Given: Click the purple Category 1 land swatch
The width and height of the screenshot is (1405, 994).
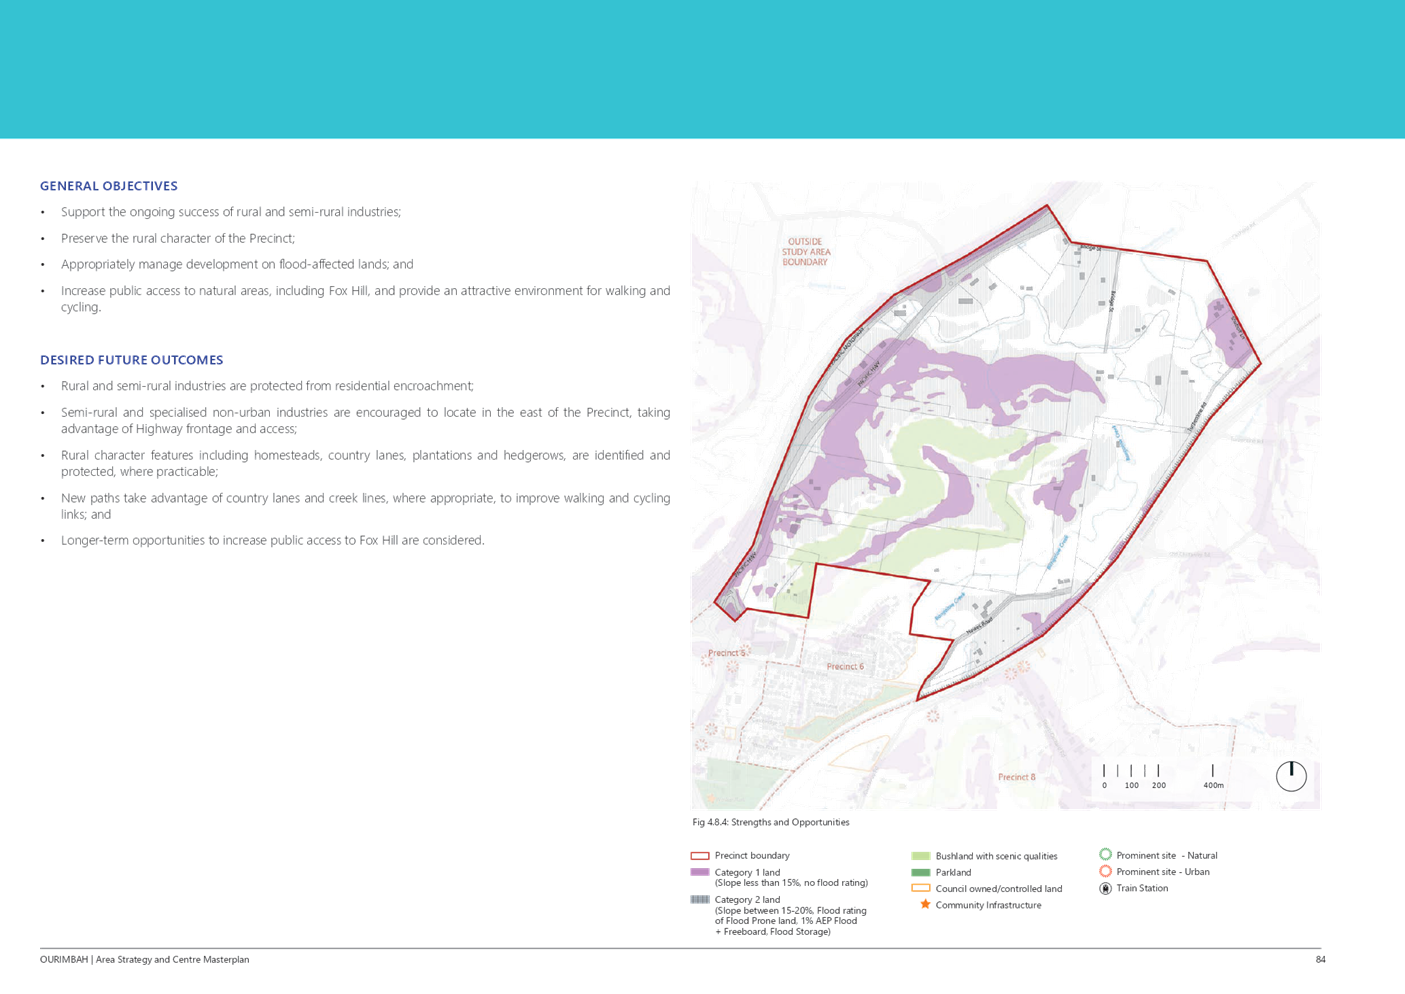Looking at the screenshot, I should [x=700, y=873].
